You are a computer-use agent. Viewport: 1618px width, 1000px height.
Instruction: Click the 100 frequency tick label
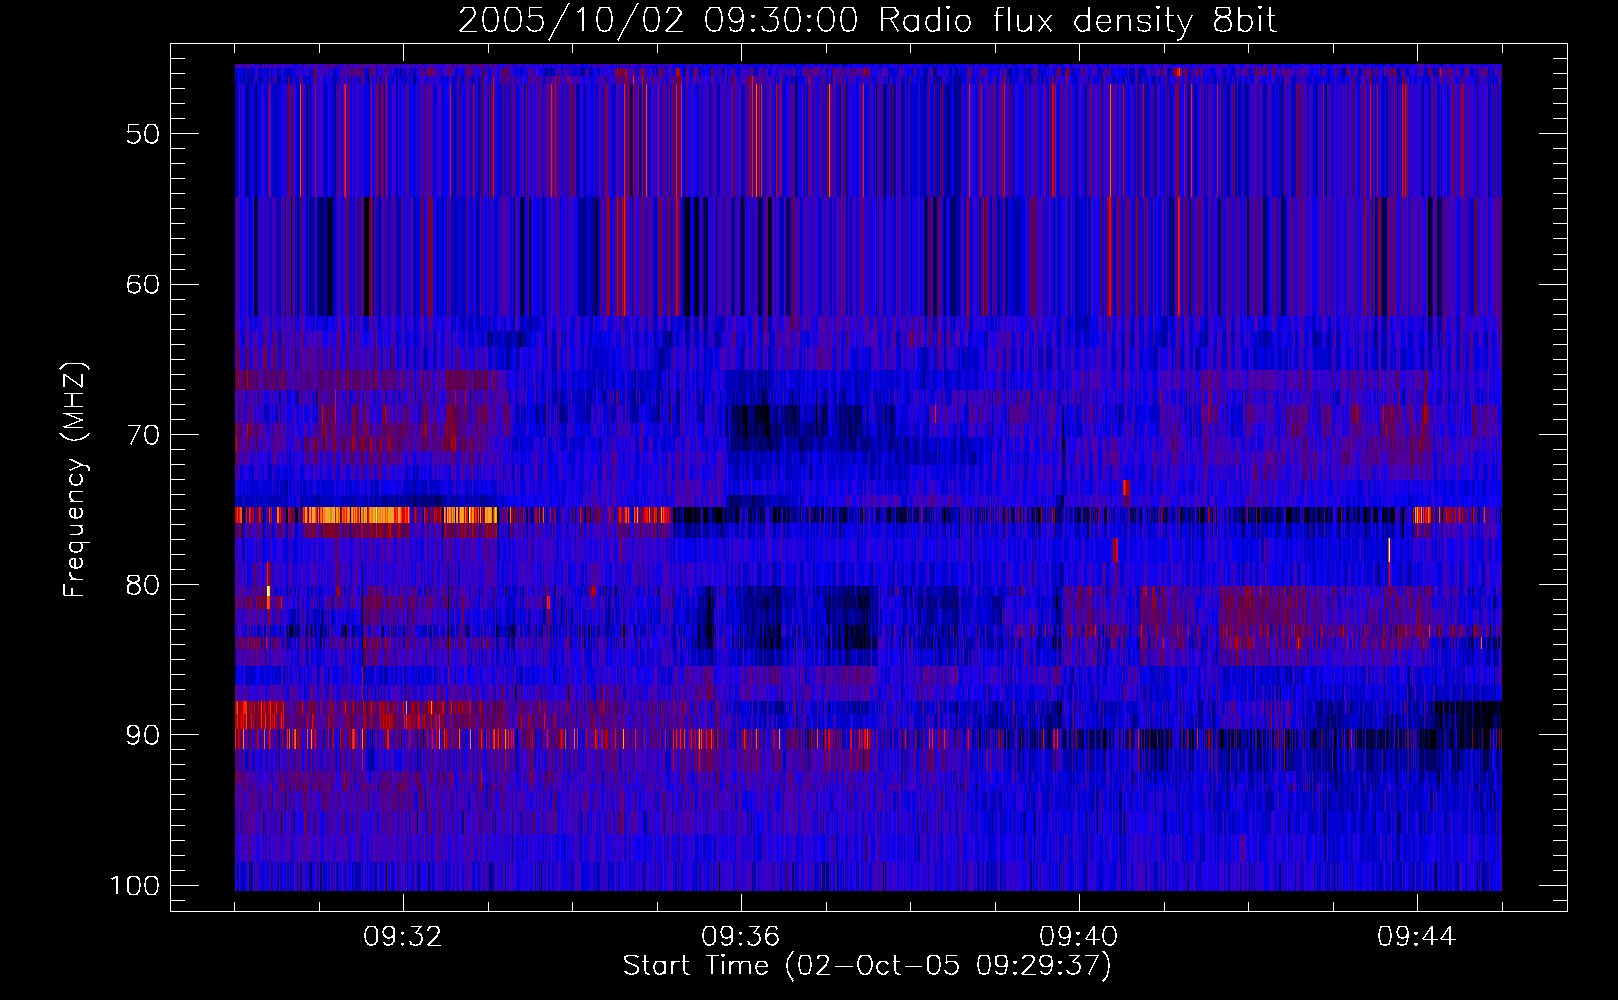pos(135,886)
